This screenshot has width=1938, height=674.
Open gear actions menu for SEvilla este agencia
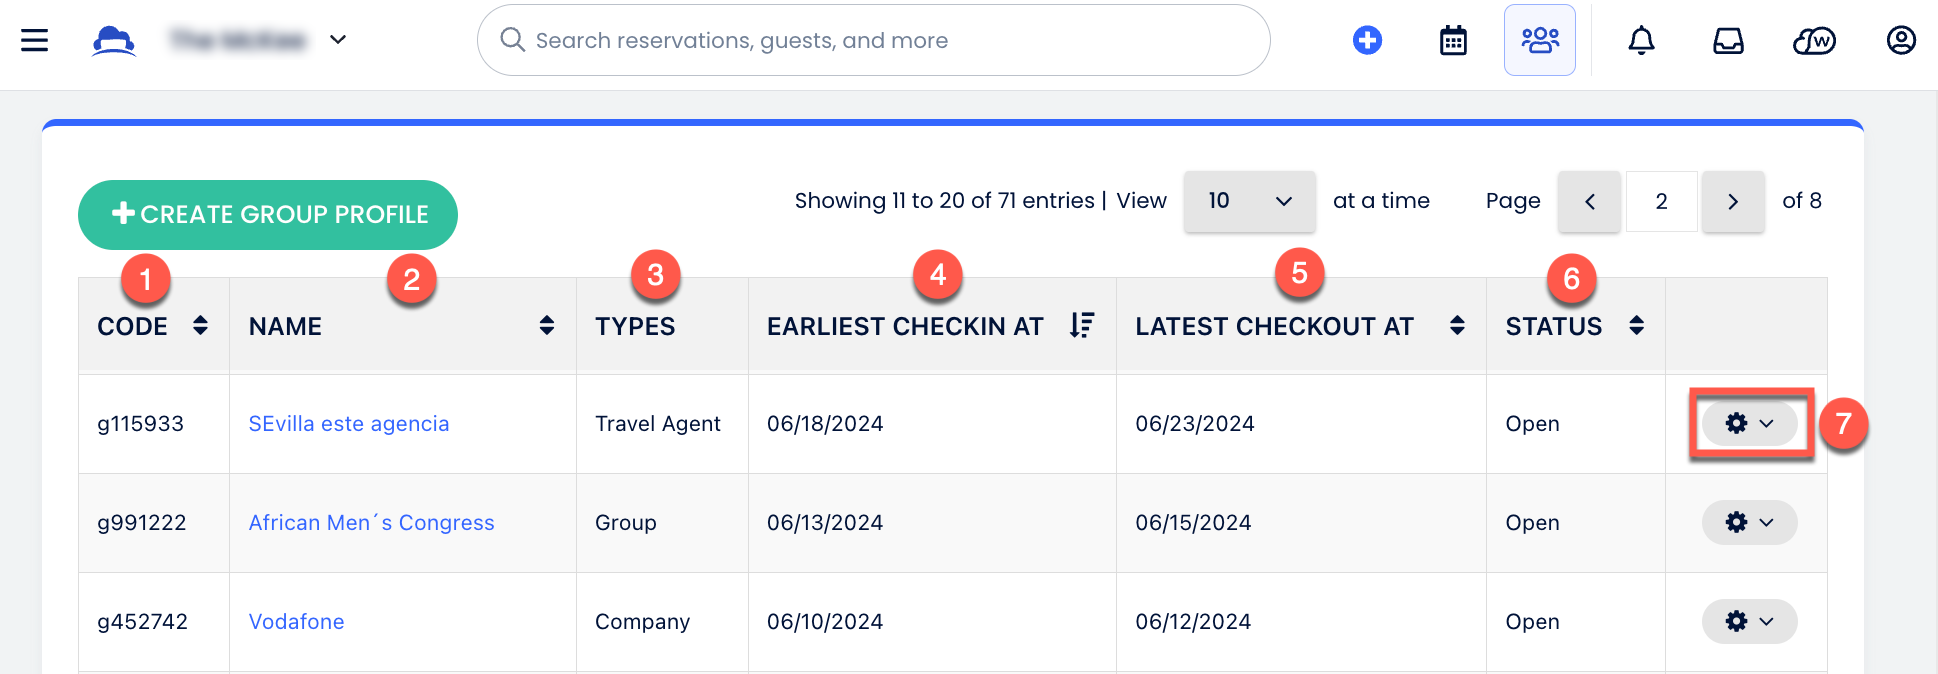click(x=1749, y=424)
